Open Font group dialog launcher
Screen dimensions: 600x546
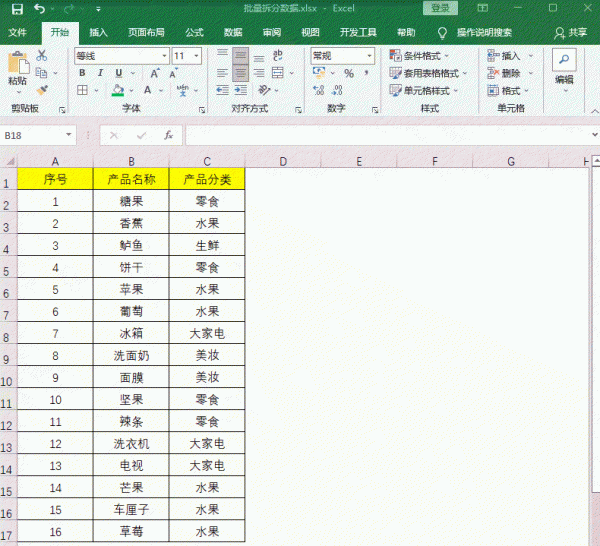(202, 110)
